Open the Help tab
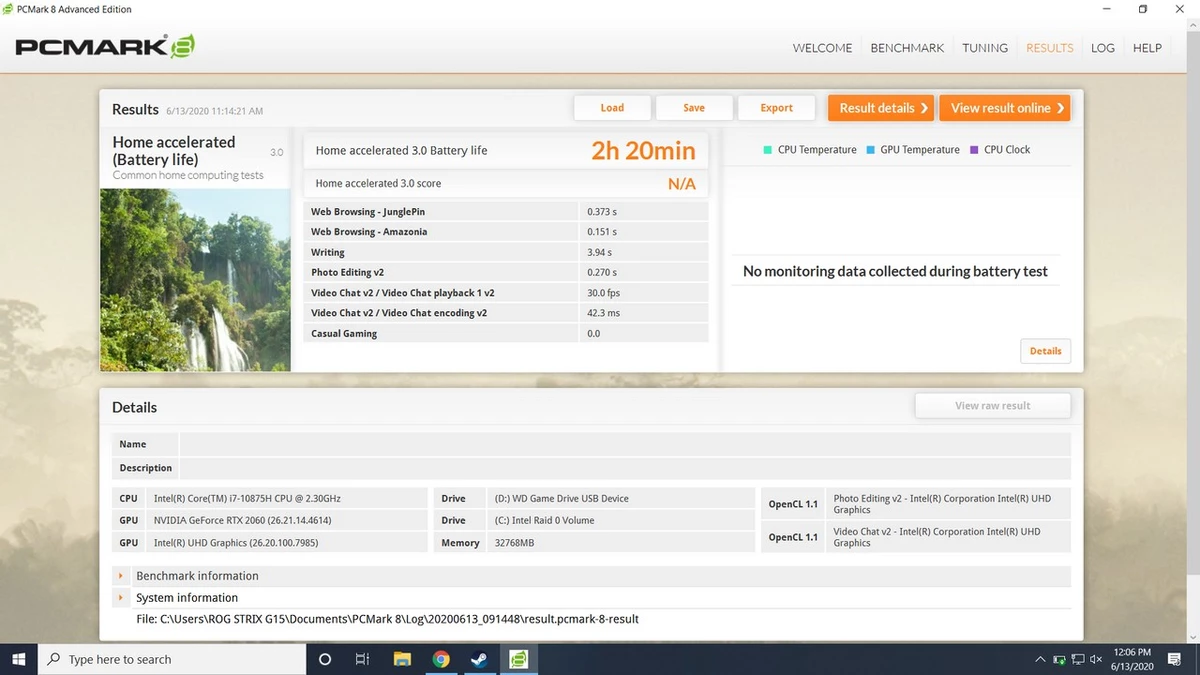This screenshot has height=675, width=1200. tap(1147, 48)
